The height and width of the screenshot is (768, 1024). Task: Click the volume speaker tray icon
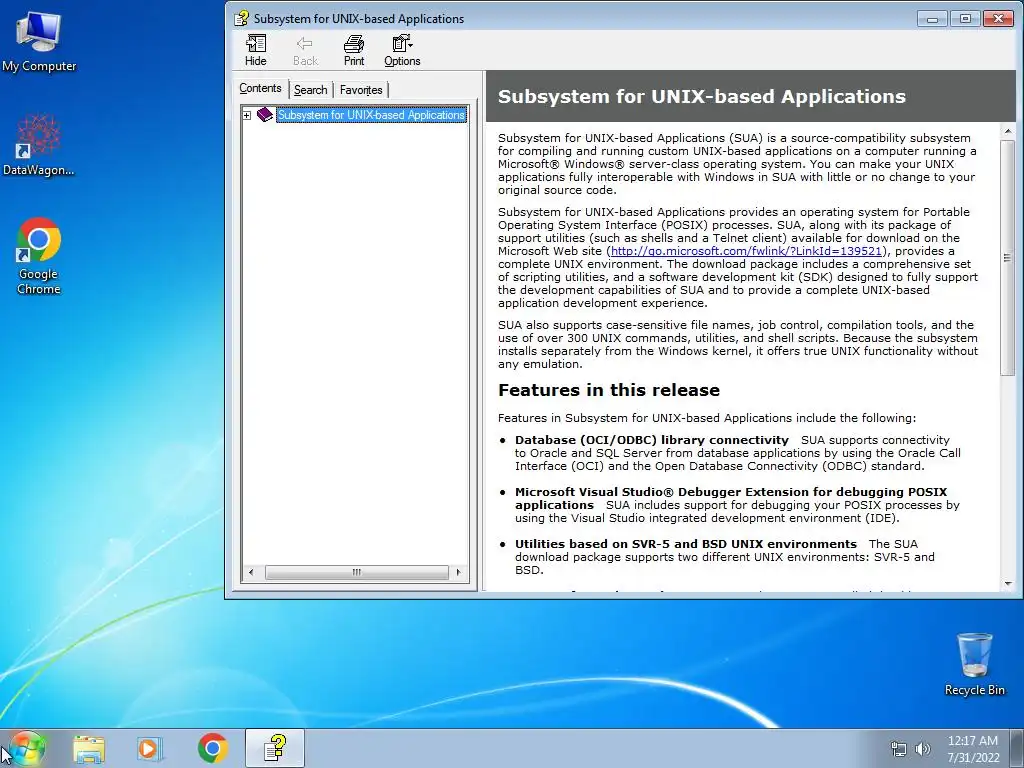pos(923,749)
